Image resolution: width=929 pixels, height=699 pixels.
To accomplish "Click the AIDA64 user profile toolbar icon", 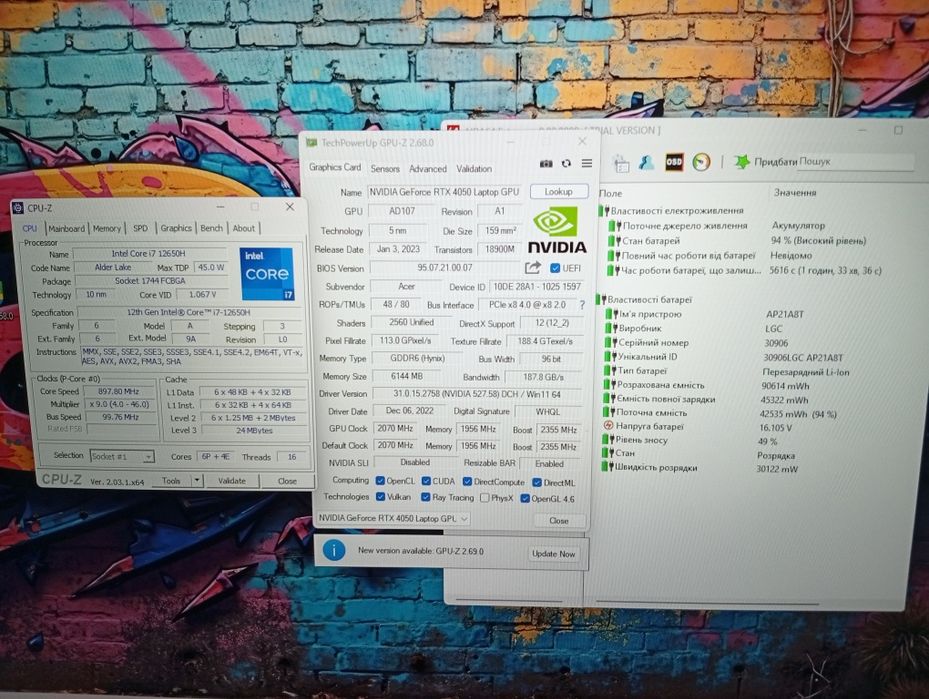I will (x=646, y=162).
